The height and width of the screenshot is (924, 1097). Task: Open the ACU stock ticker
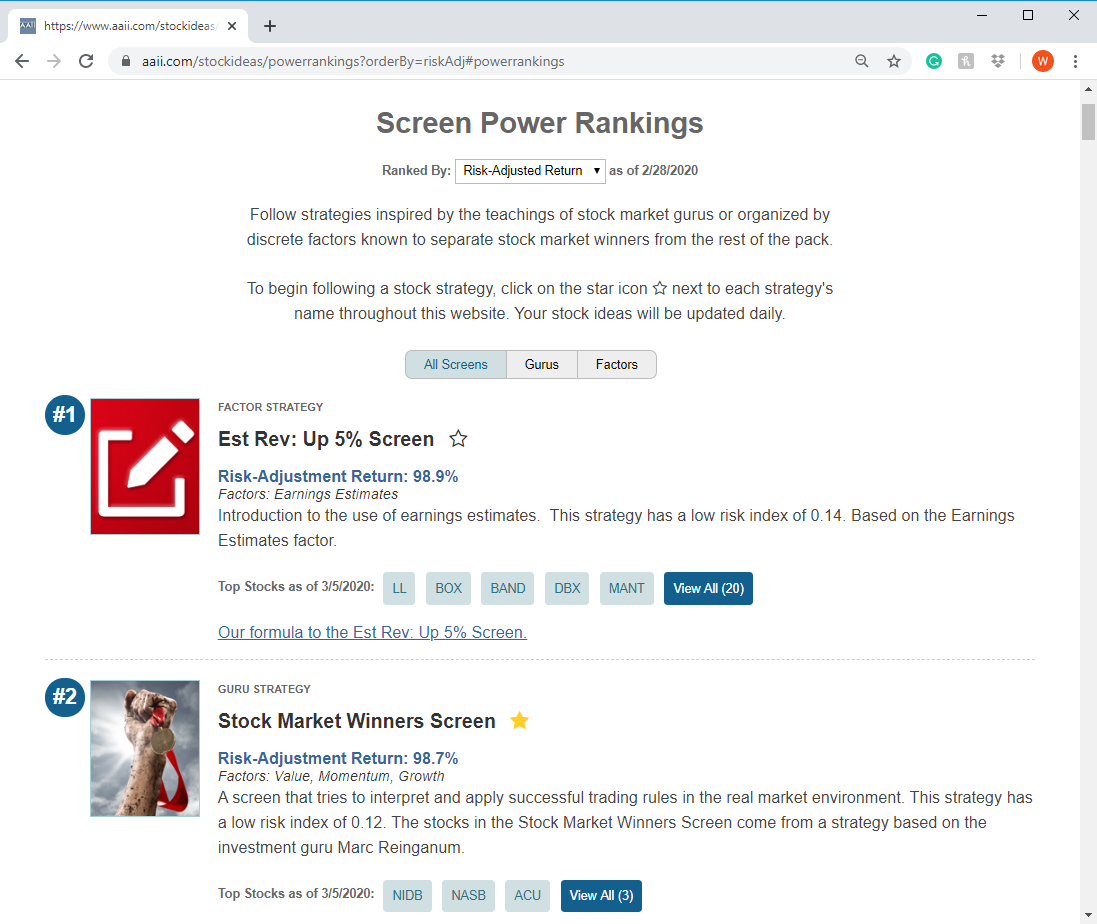pyautogui.click(x=528, y=895)
